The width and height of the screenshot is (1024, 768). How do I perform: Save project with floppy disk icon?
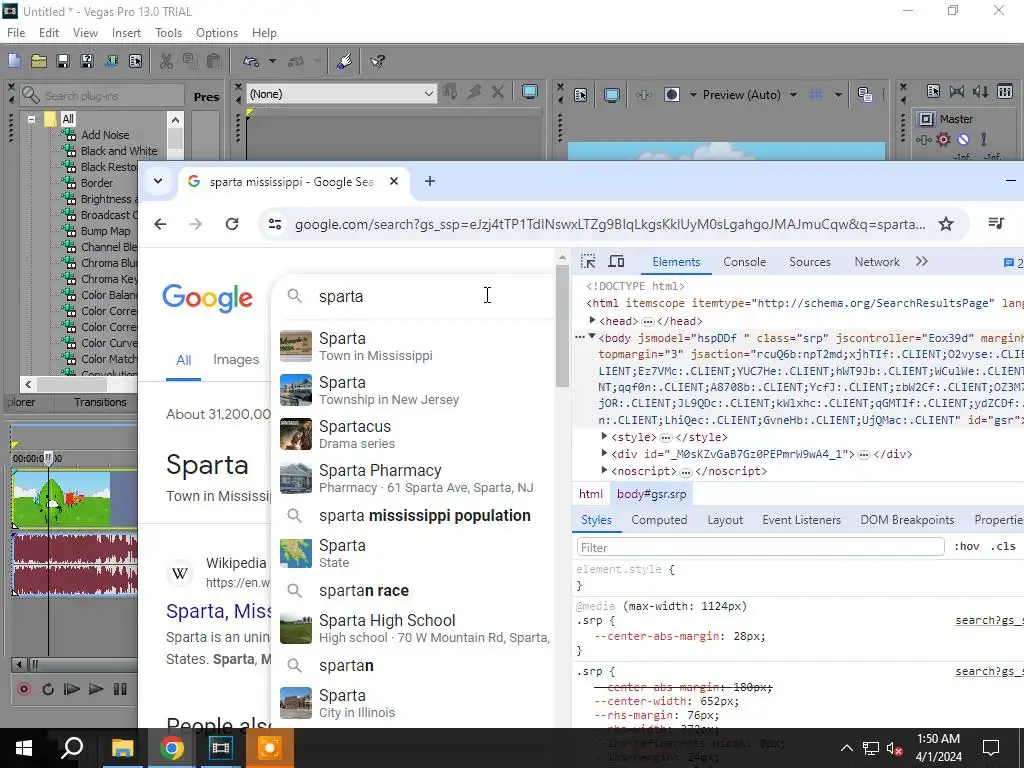pyautogui.click(x=63, y=61)
